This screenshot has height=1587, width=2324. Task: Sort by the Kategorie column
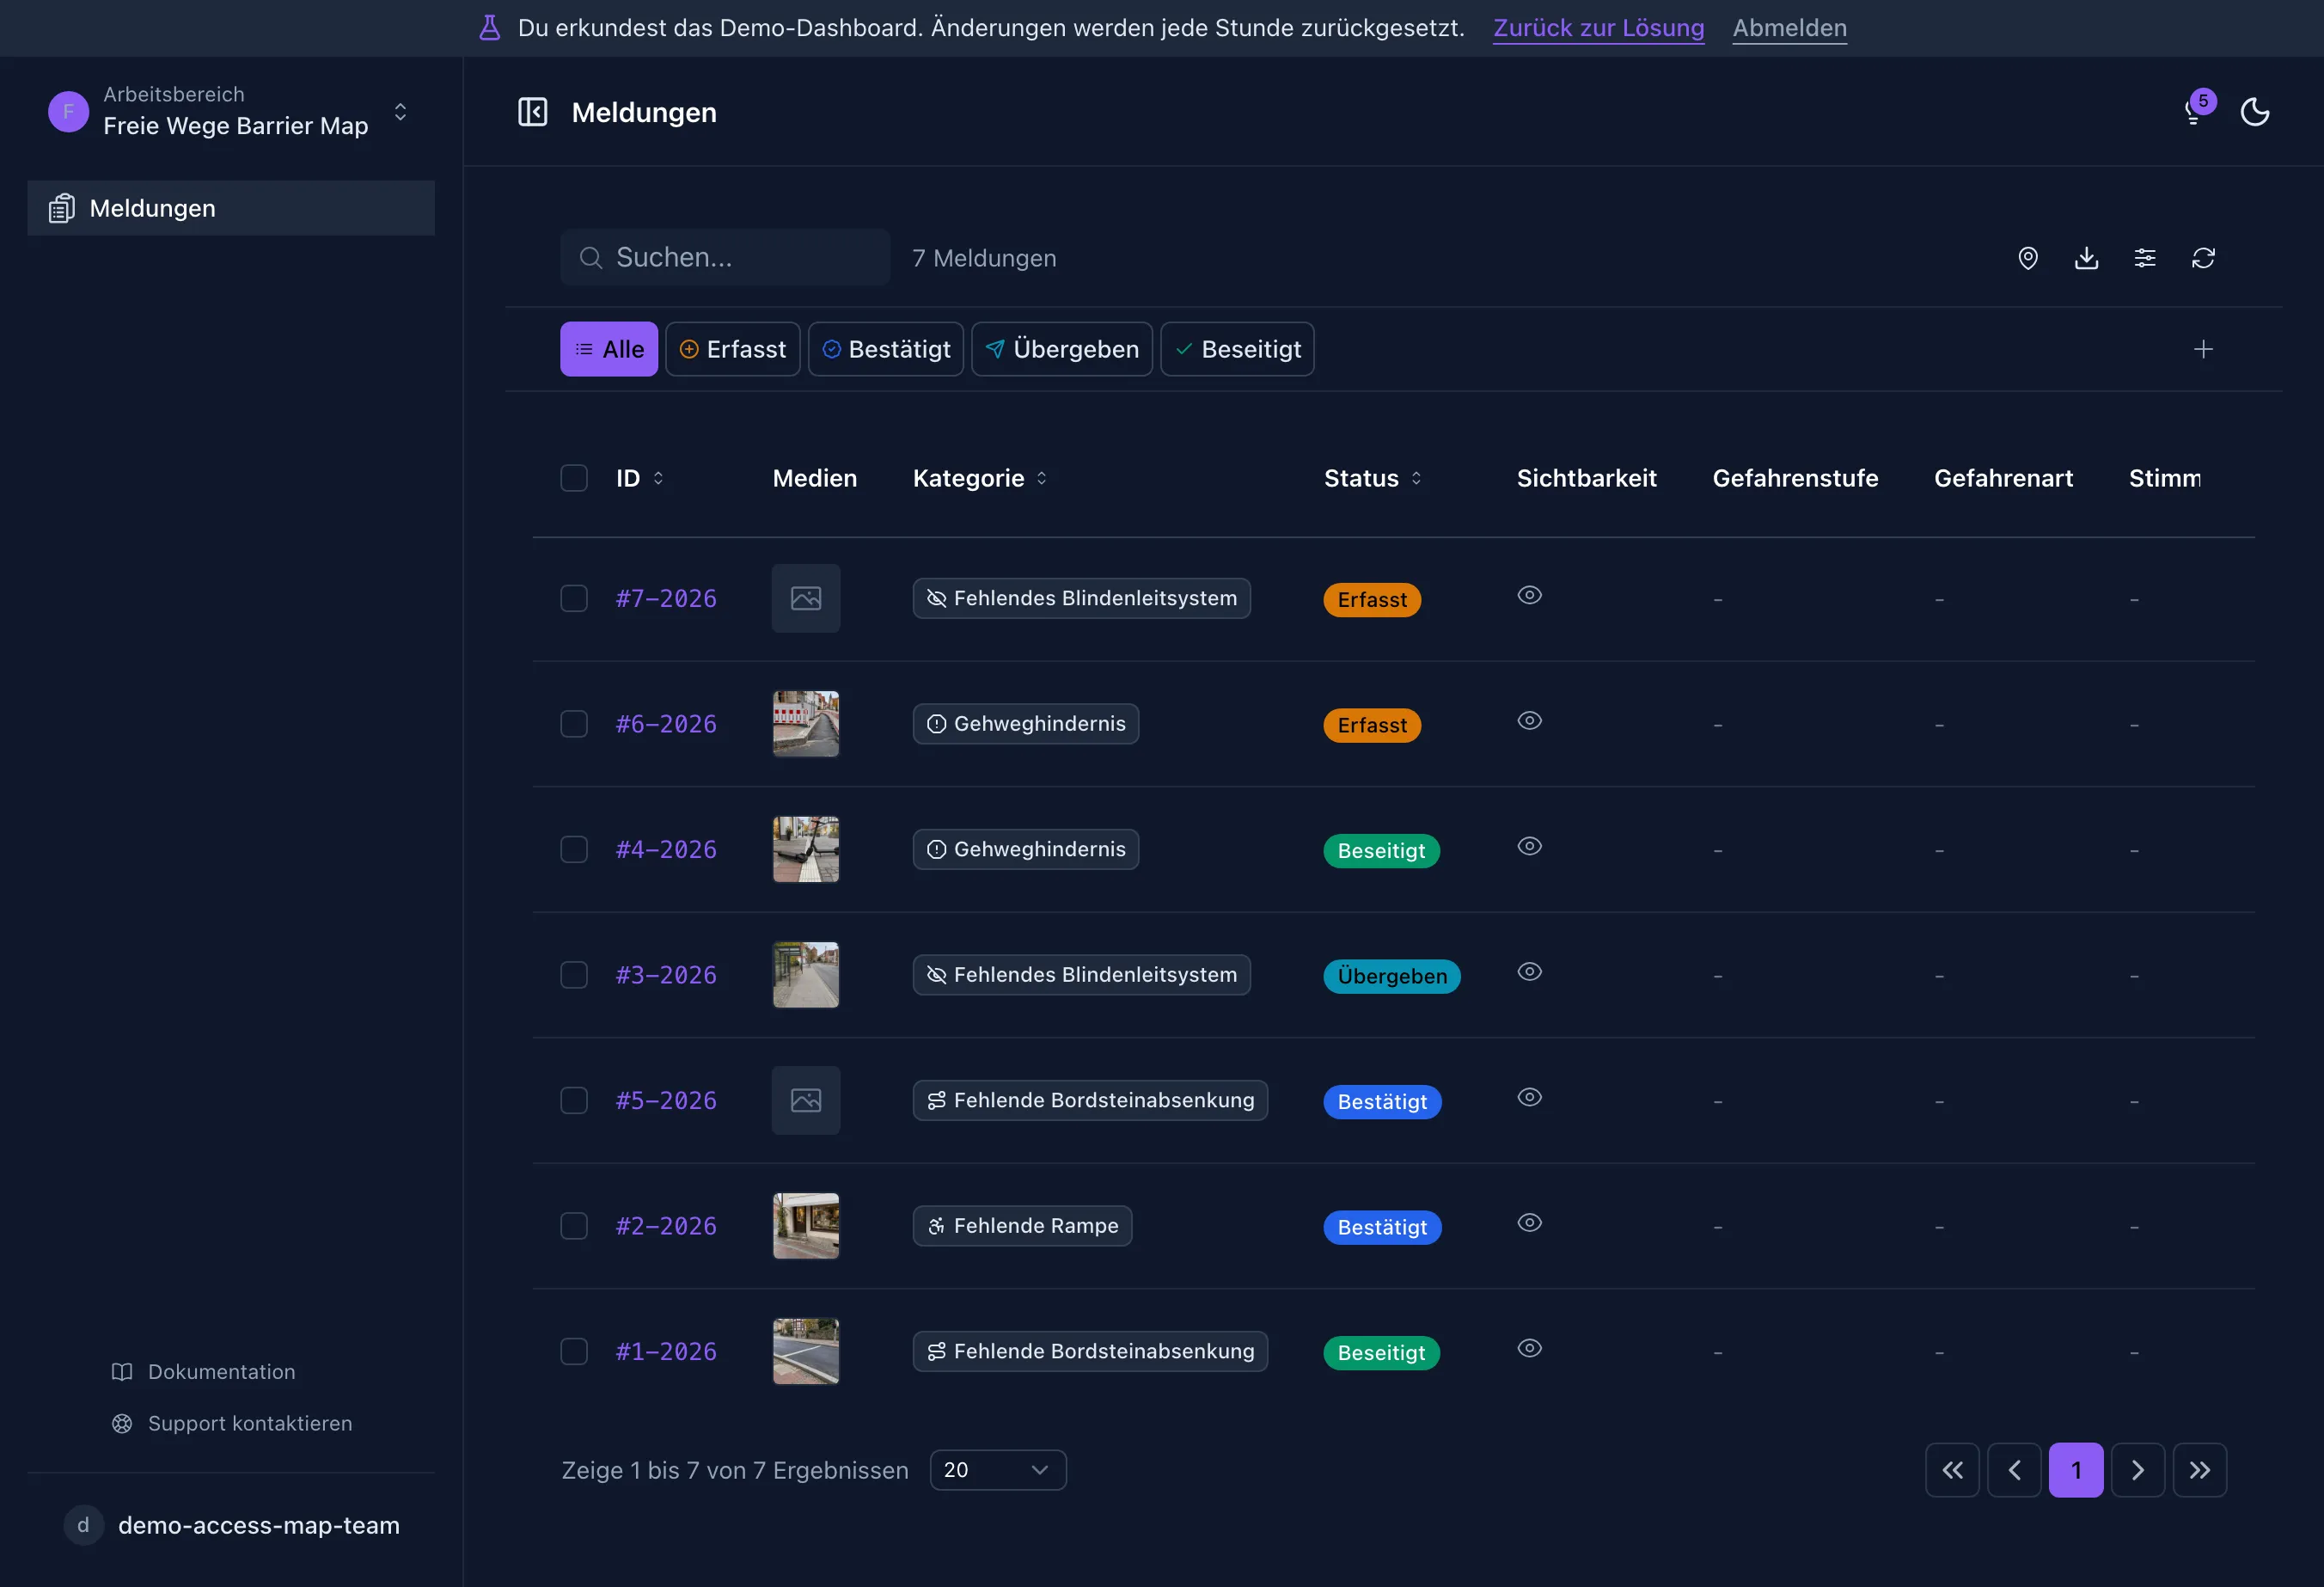[980, 478]
